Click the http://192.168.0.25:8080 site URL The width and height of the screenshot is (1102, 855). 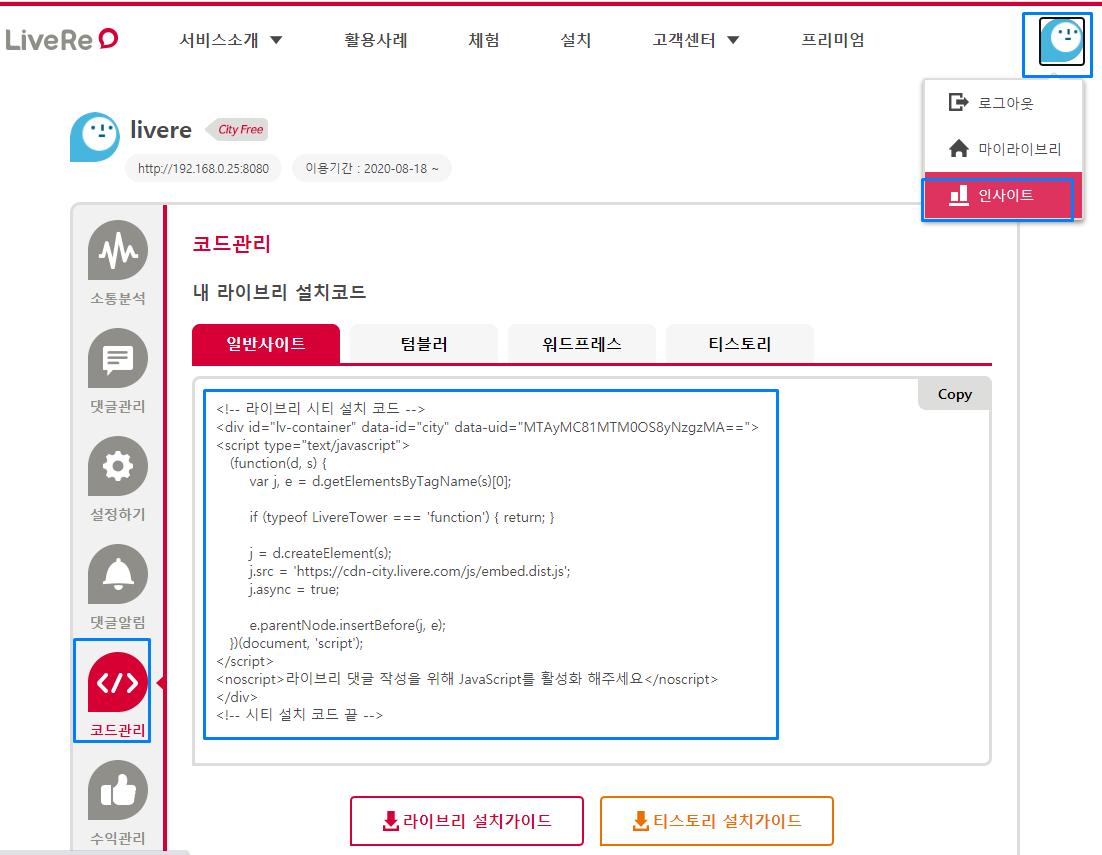tap(203, 169)
